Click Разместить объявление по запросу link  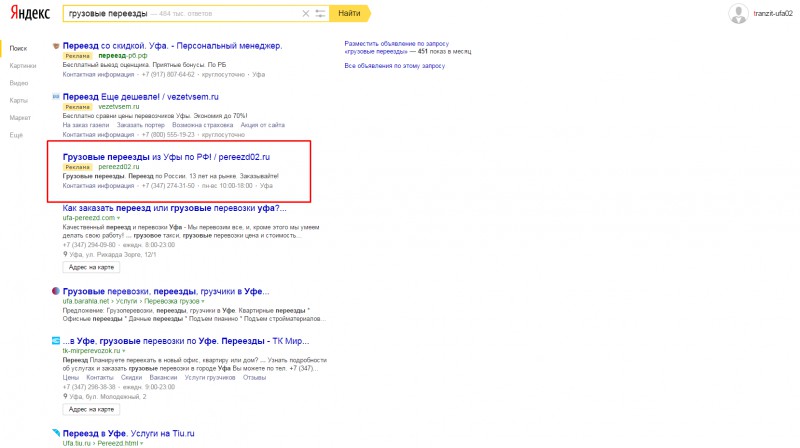[x=396, y=44]
